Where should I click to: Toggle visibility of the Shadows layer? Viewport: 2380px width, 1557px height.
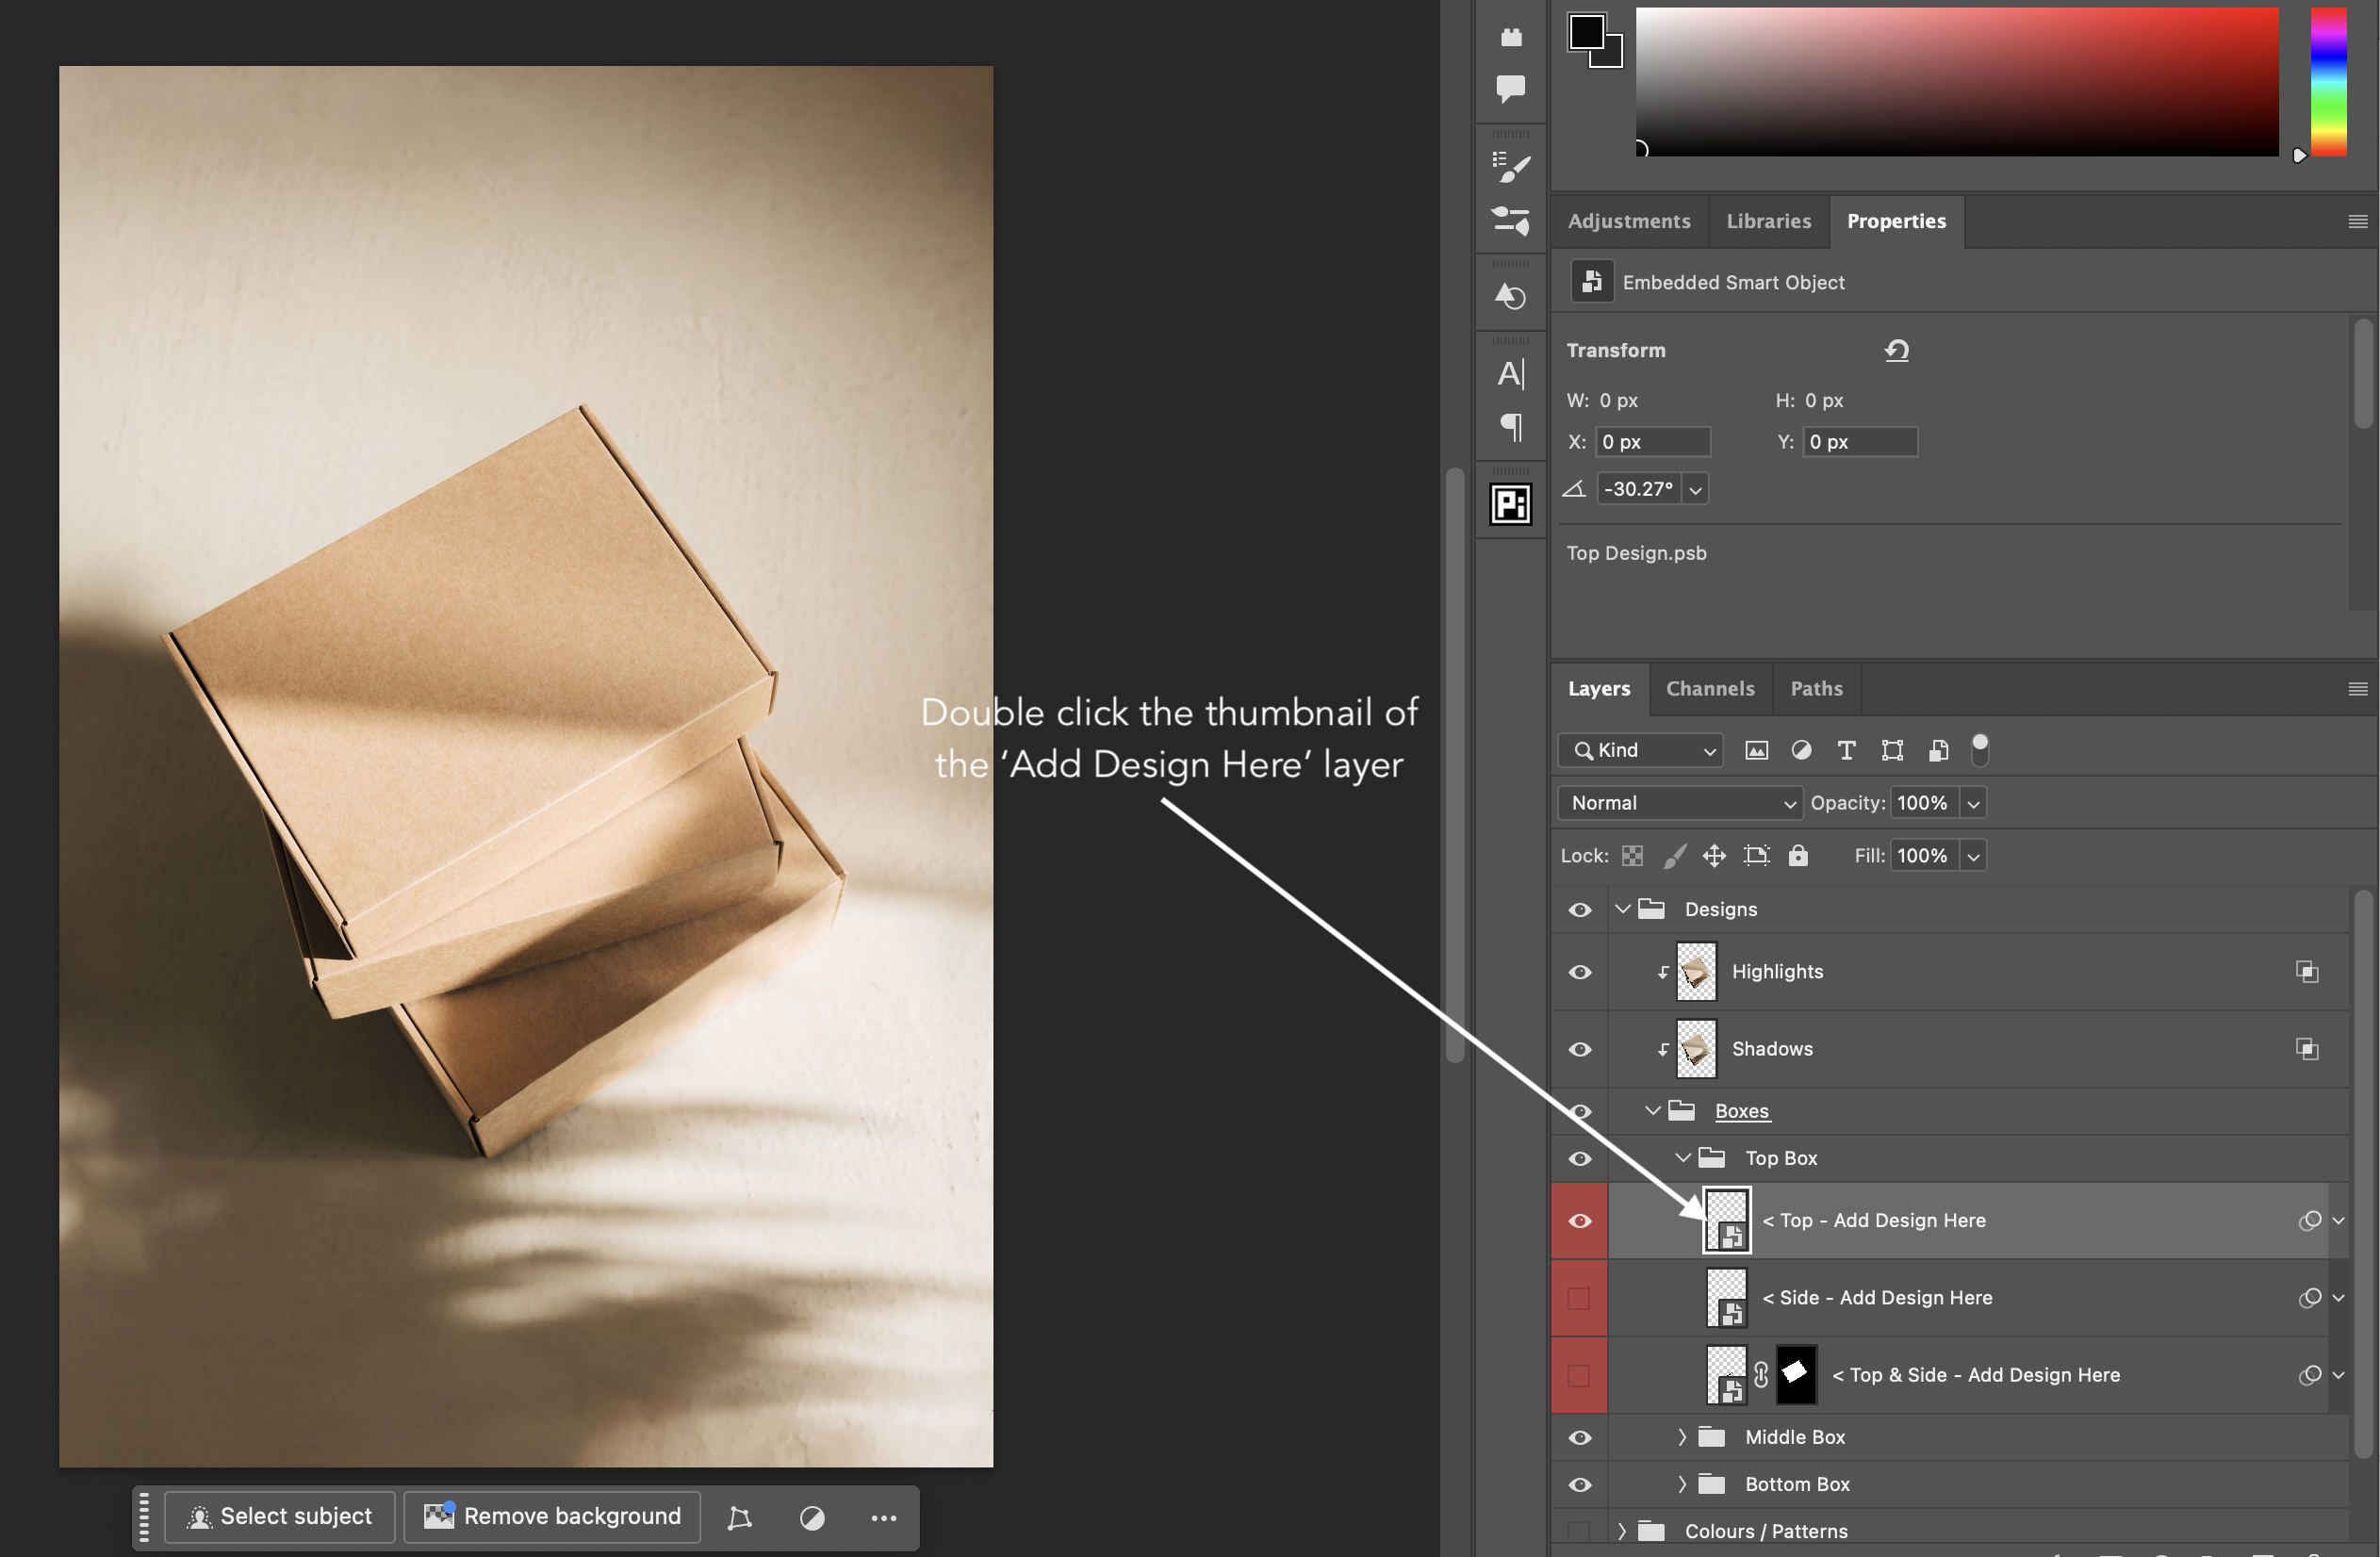(1579, 1049)
